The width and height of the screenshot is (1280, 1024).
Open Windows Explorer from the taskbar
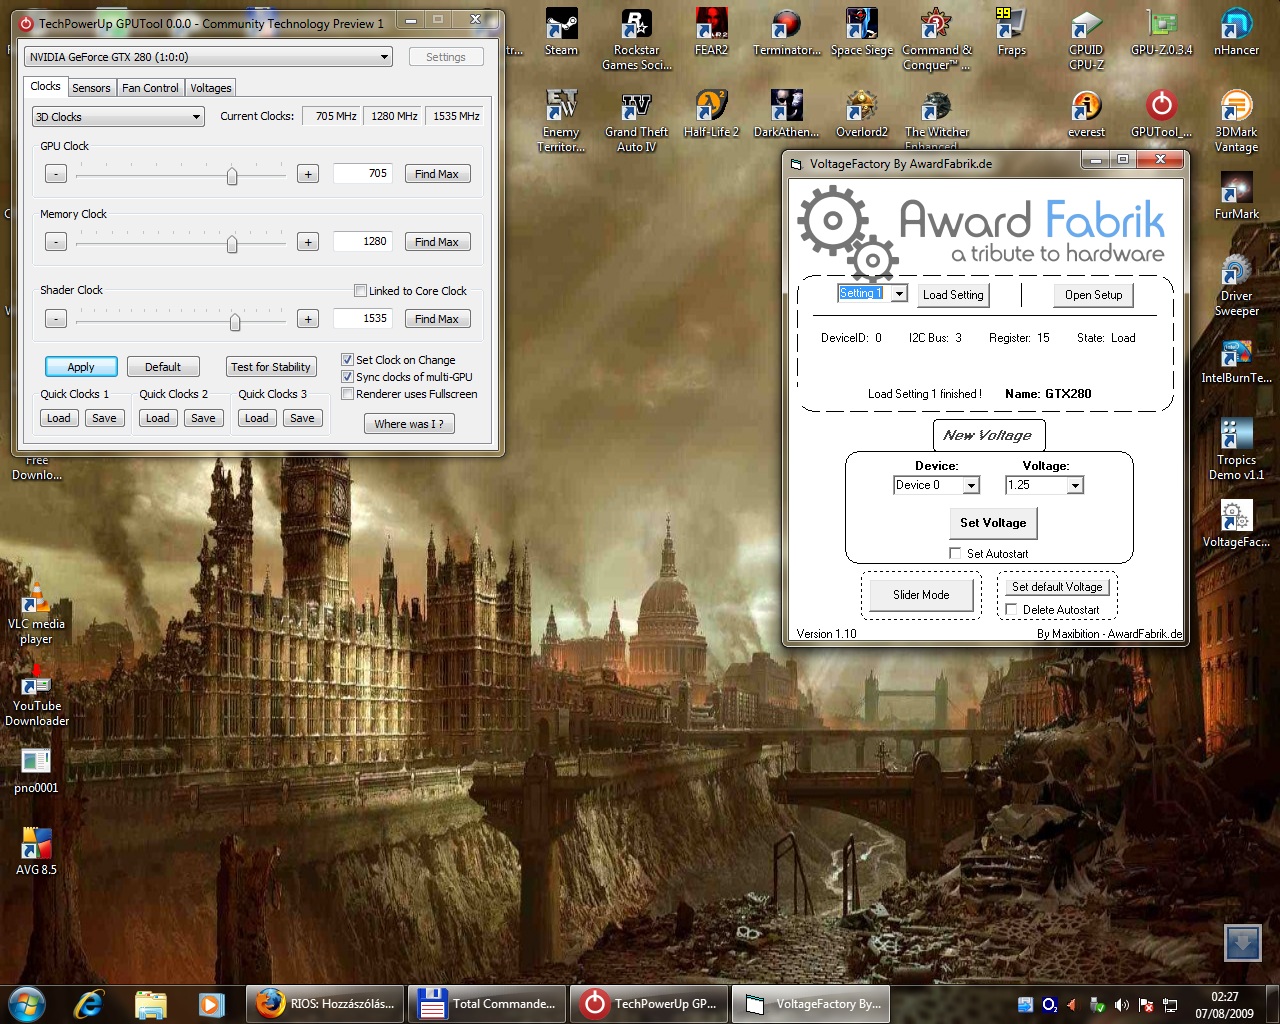(x=150, y=1003)
